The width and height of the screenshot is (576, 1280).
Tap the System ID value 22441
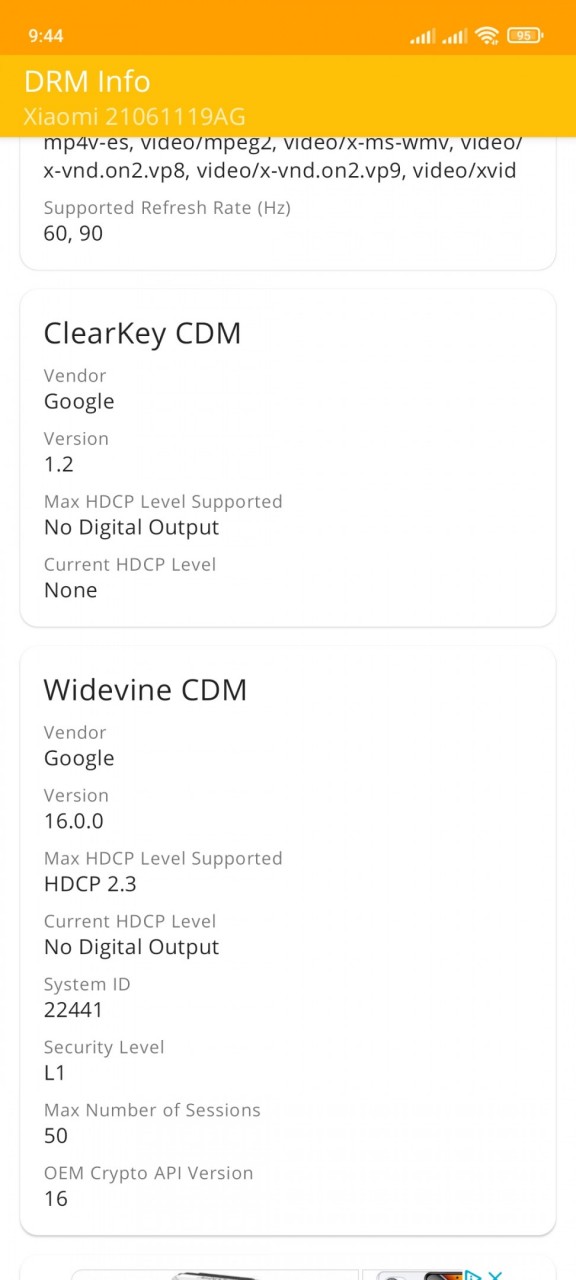73,1010
